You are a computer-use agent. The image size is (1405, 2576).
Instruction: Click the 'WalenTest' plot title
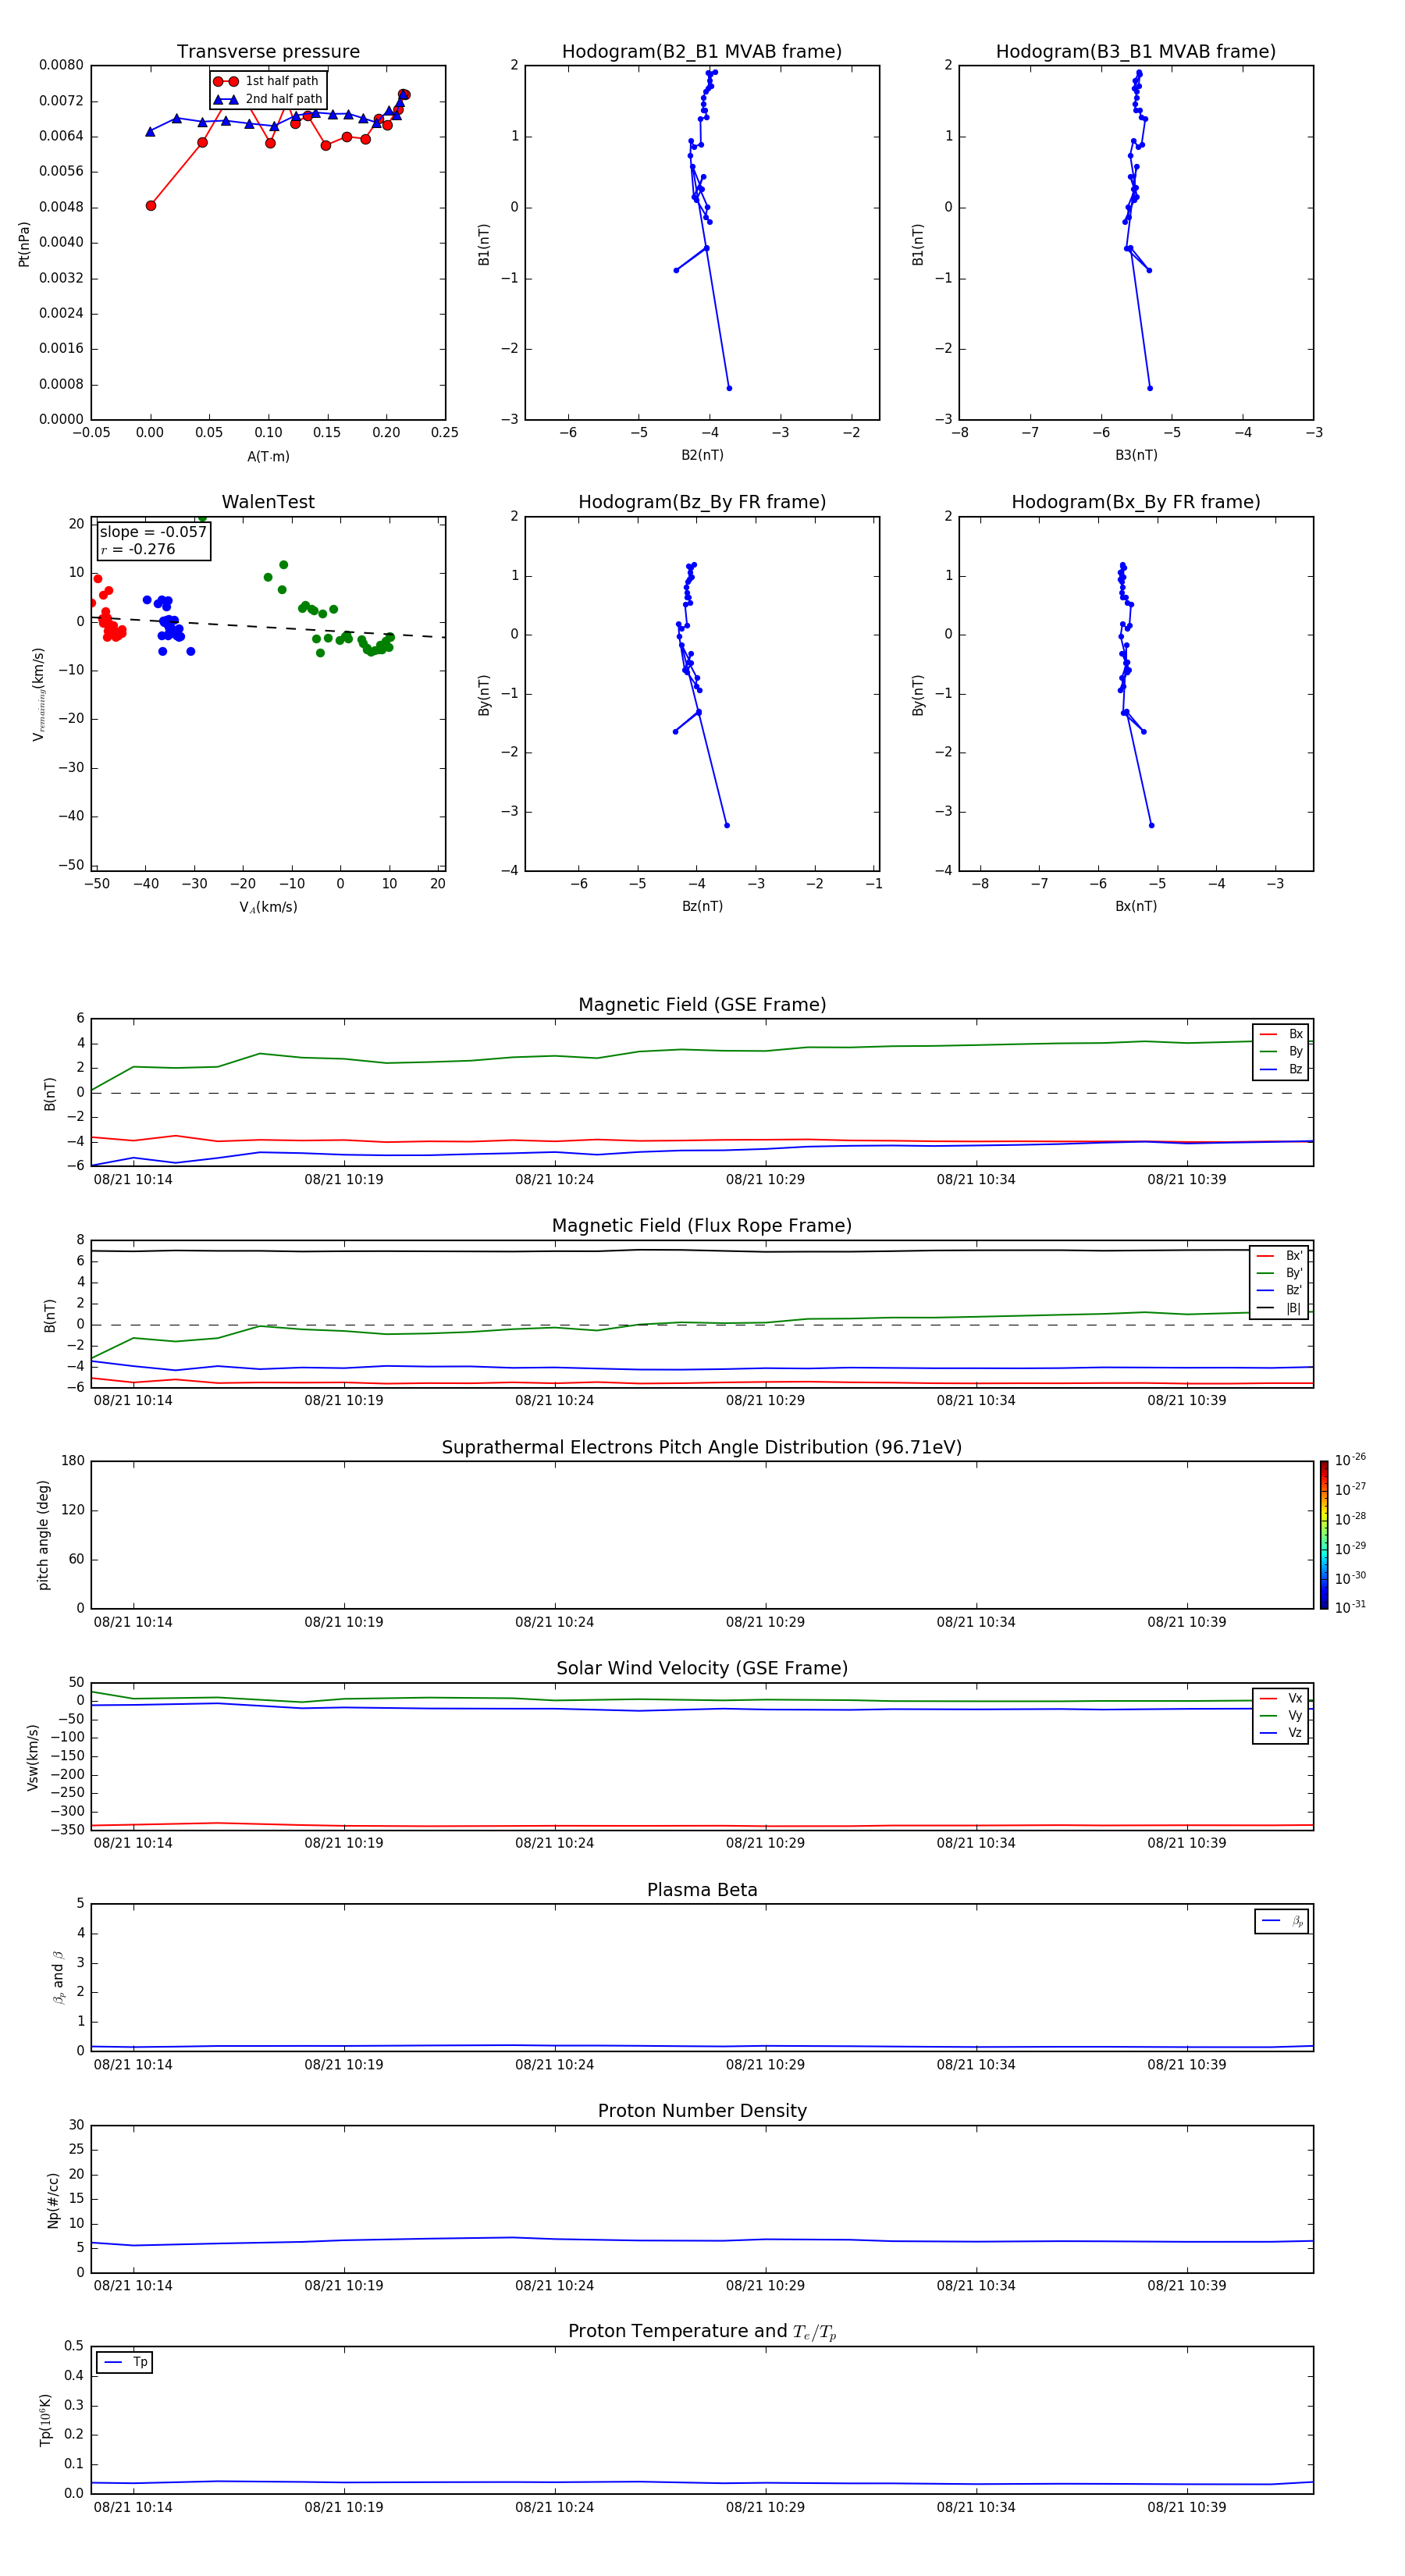[x=268, y=502]
